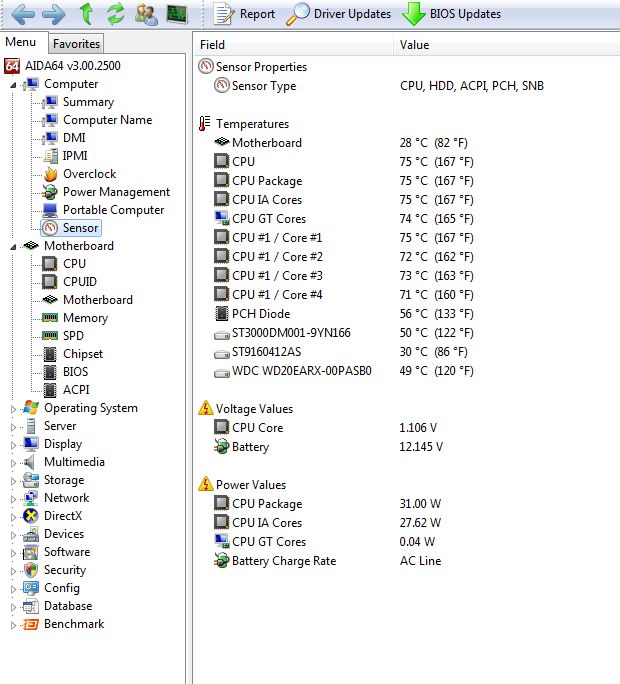
Task: Click the Database category icon
Action: (x=31, y=606)
